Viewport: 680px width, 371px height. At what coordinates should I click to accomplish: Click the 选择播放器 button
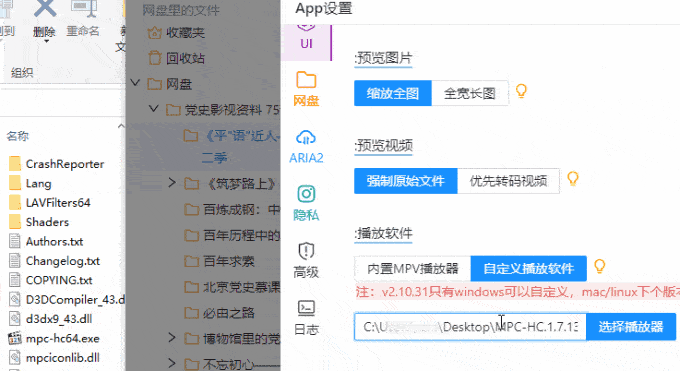pos(631,327)
